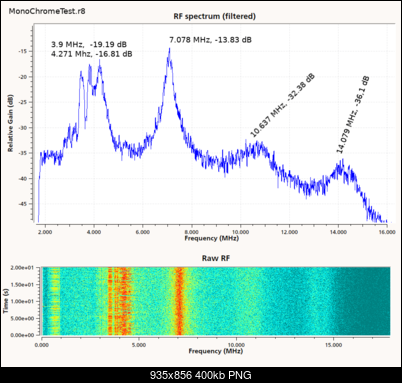Viewport: 402px width, 383px height.
Task: Click the MonoChromeTest.r8 file name label
Action: (47, 11)
